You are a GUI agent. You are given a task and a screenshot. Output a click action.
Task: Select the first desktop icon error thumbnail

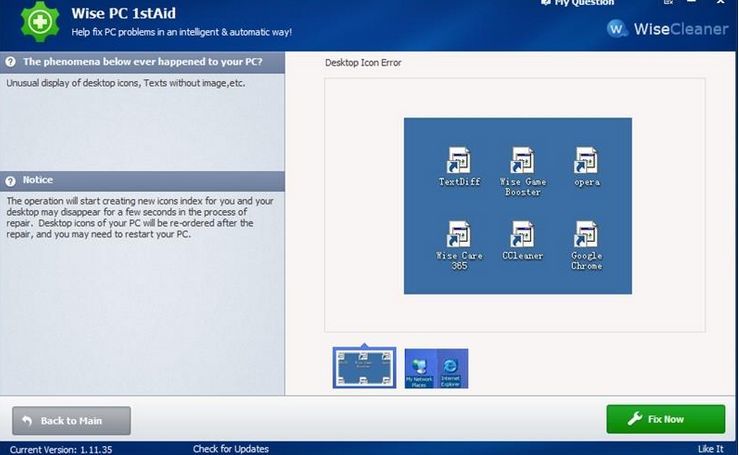click(364, 368)
